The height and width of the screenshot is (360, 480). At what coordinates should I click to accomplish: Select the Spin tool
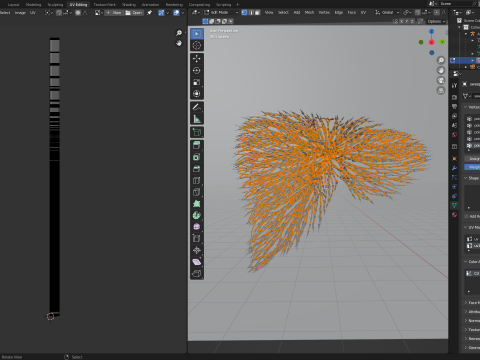tap(197, 215)
